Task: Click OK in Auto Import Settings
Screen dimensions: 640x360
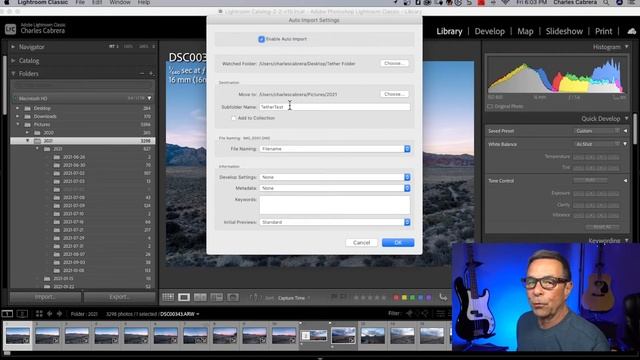Action: 398,242
